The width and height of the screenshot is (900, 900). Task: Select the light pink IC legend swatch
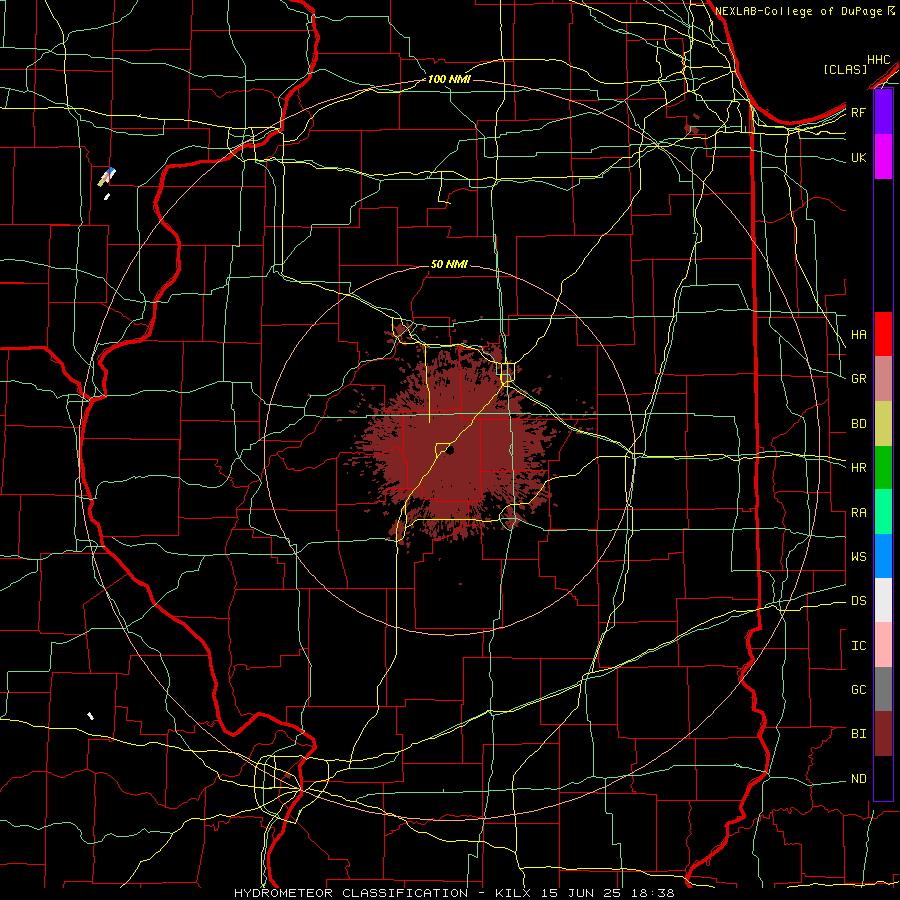[x=883, y=645]
